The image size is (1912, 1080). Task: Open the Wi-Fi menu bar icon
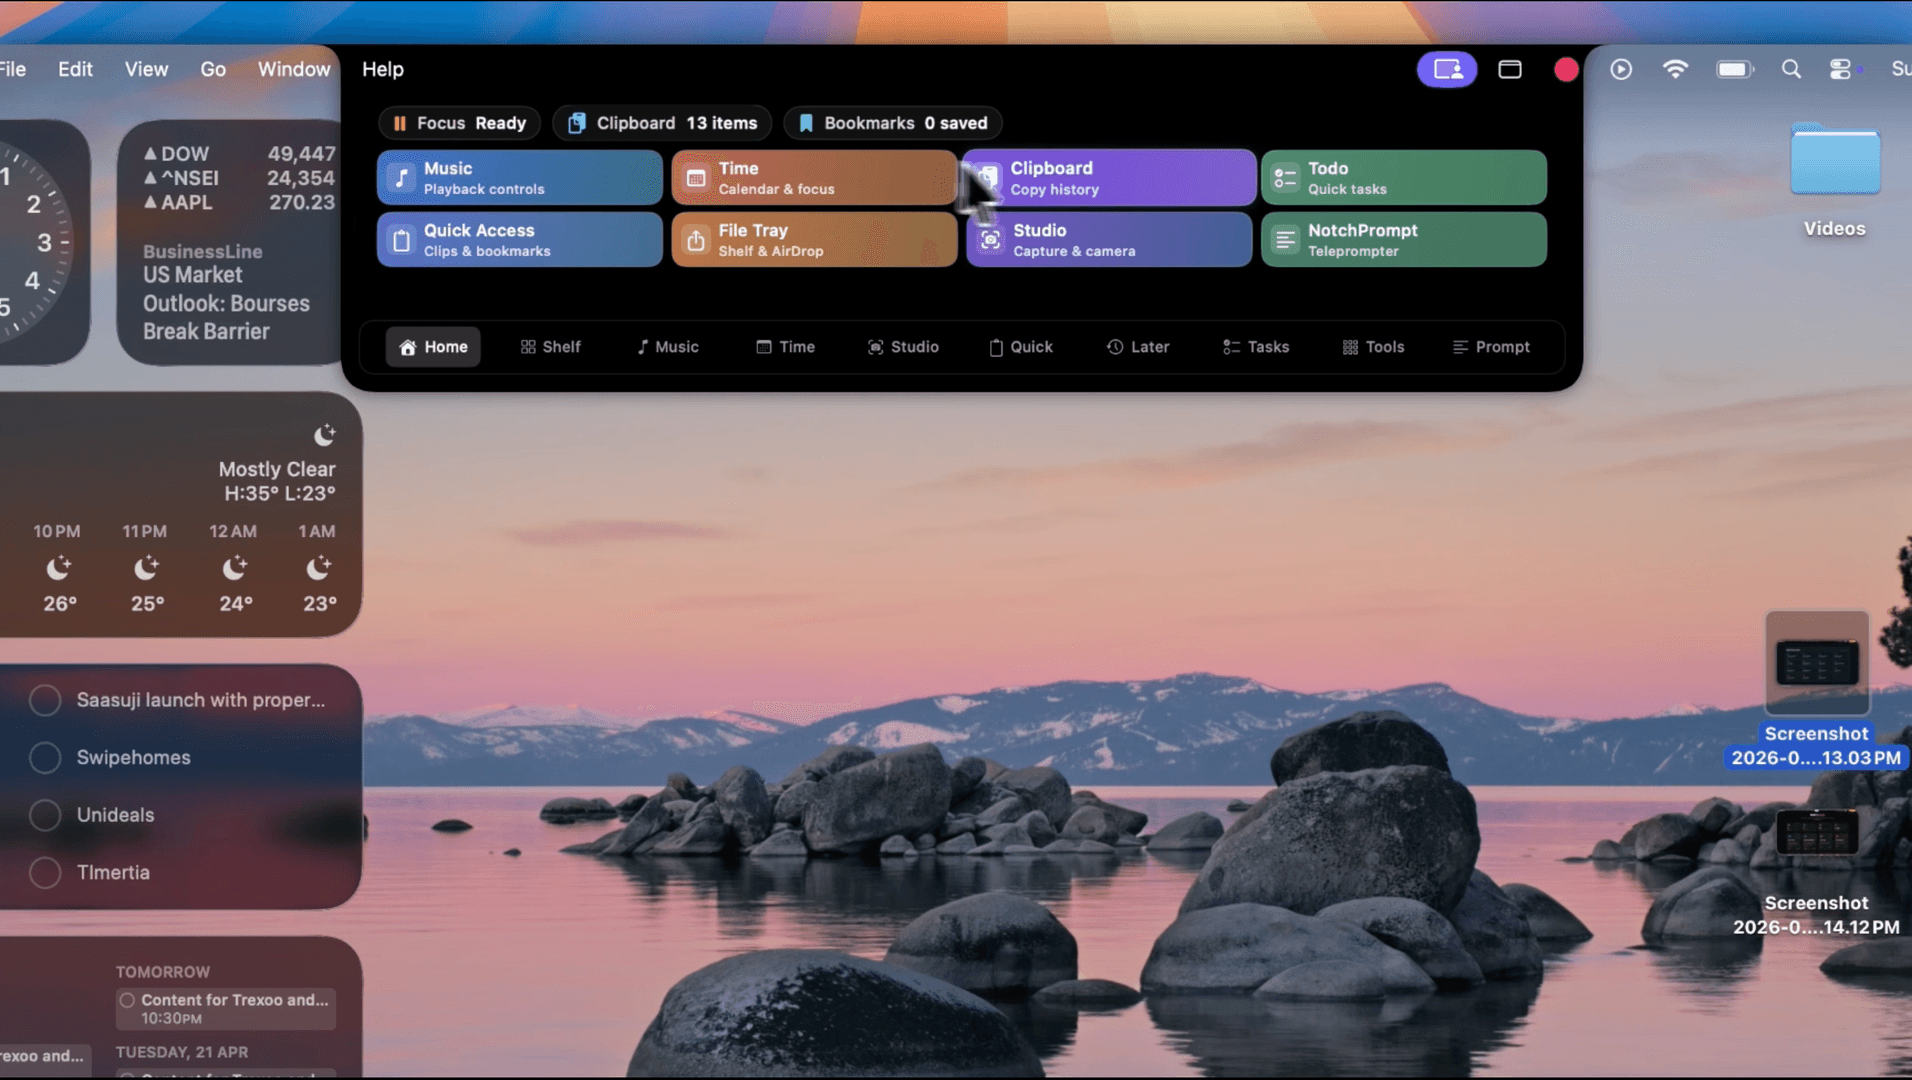coord(1675,69)
